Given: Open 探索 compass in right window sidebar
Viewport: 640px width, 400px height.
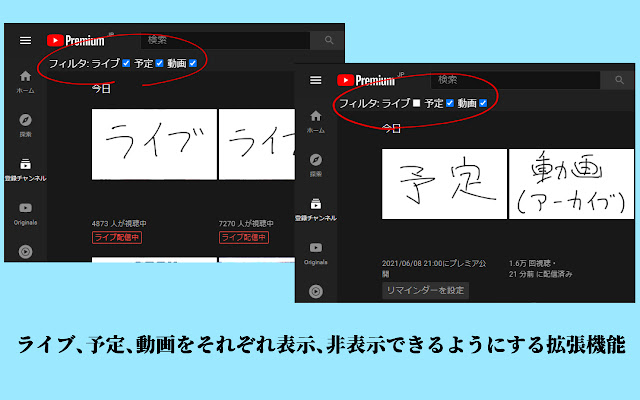Looking at the screenshot, I should click(316, 165).
